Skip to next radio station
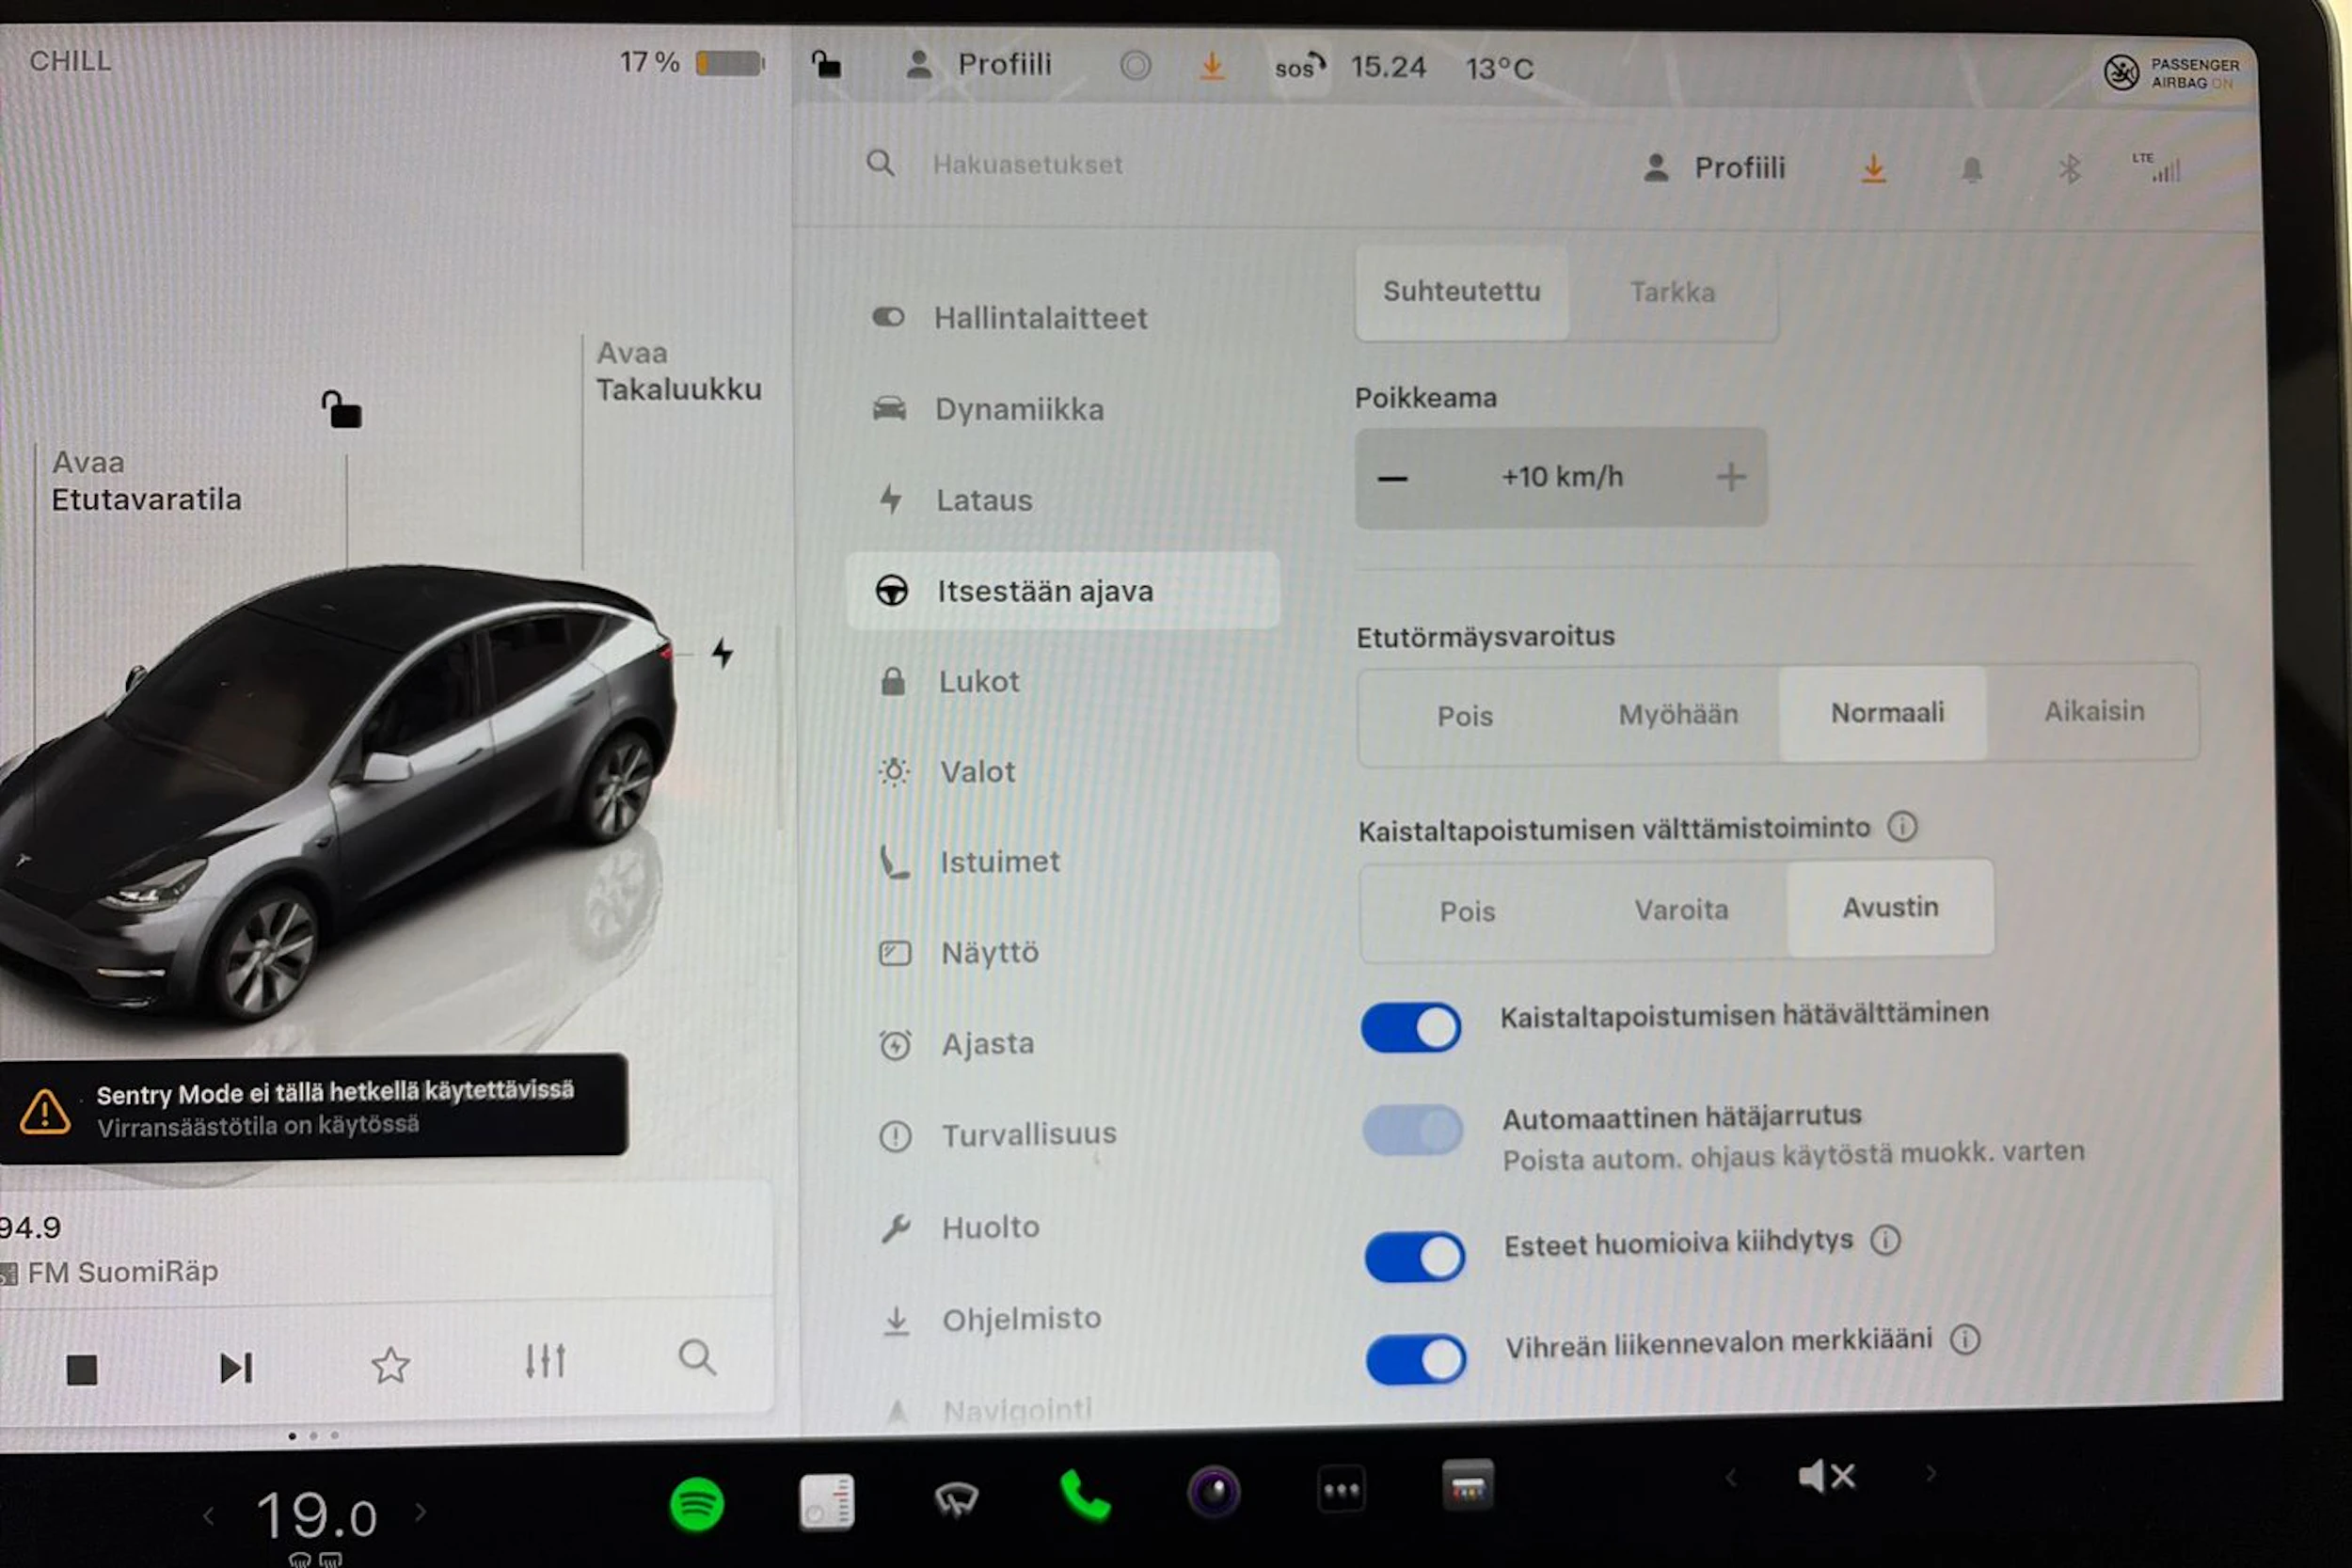This screenshot has height=1568, width=2352. (236, 1367)
